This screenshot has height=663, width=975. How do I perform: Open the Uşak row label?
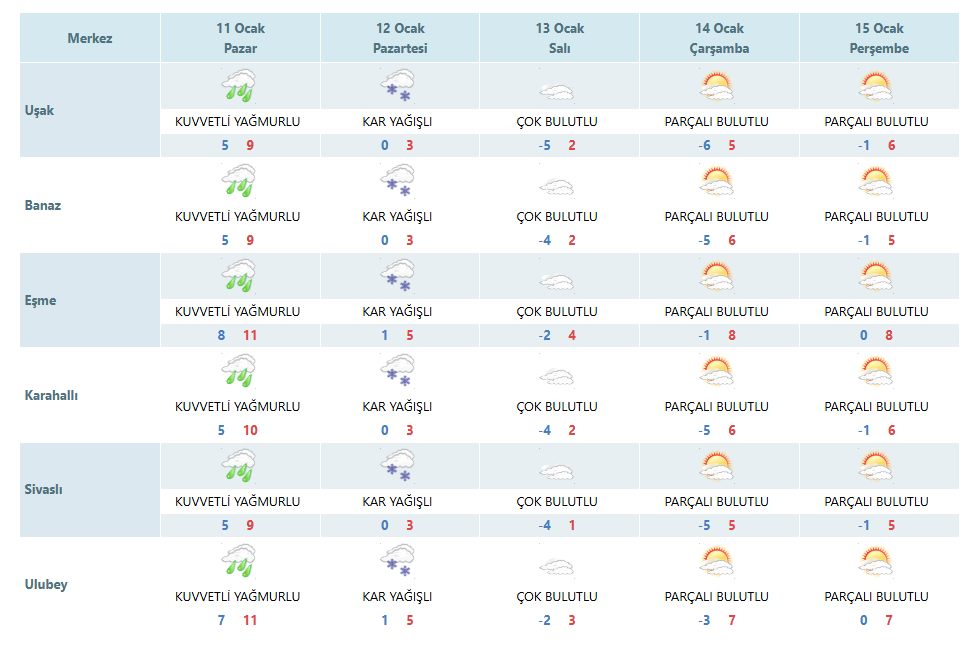[x=39, y=111]
